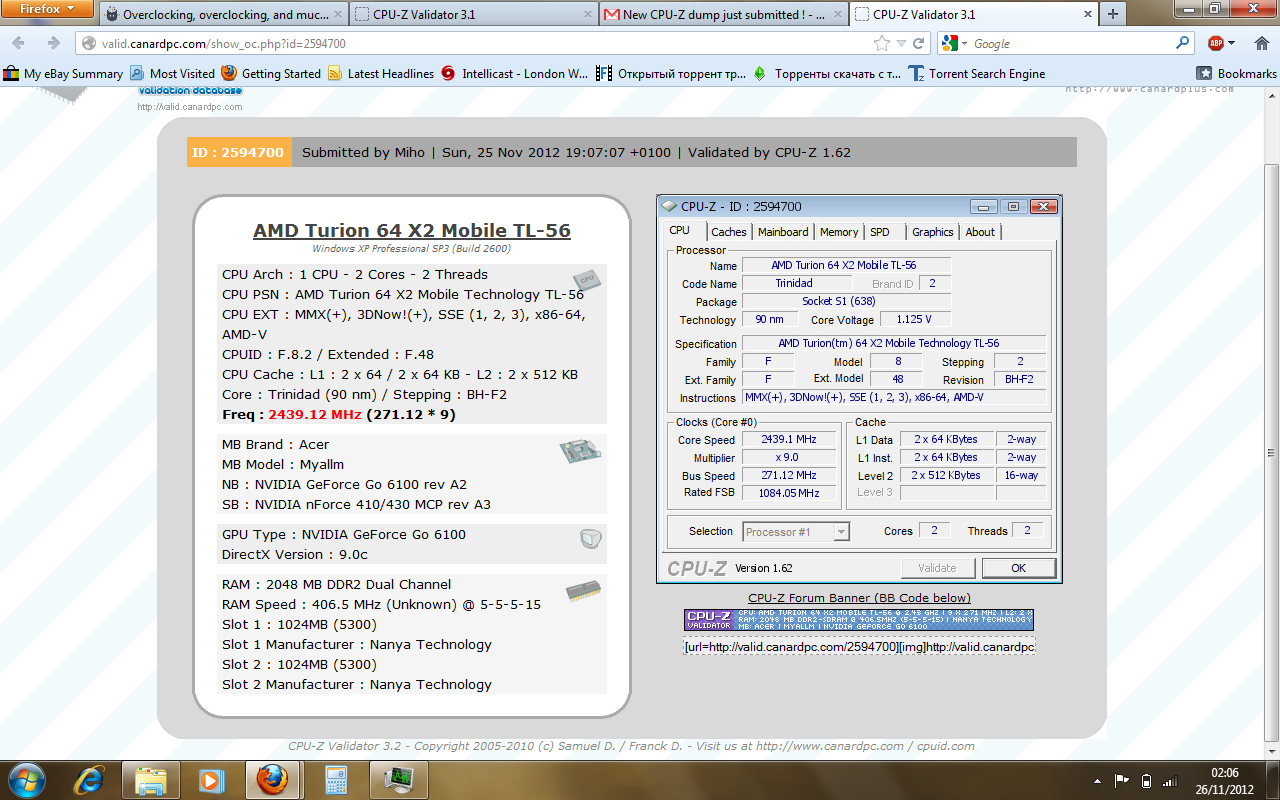Select the Memory tab in CPU-Z image
The image size is (1280, 800).
coord(839,232)
